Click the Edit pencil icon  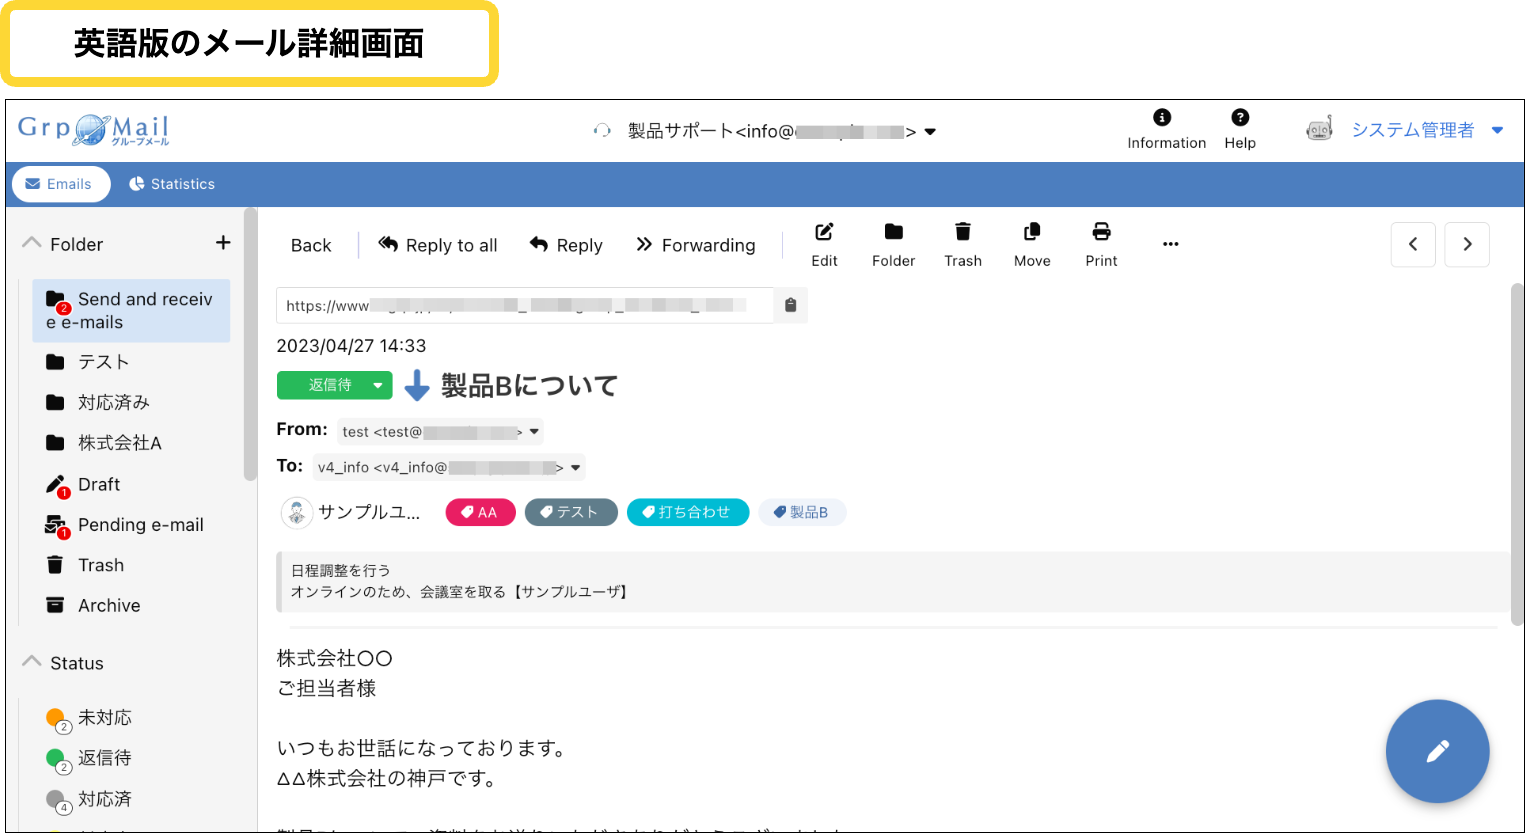pos(824,232)
